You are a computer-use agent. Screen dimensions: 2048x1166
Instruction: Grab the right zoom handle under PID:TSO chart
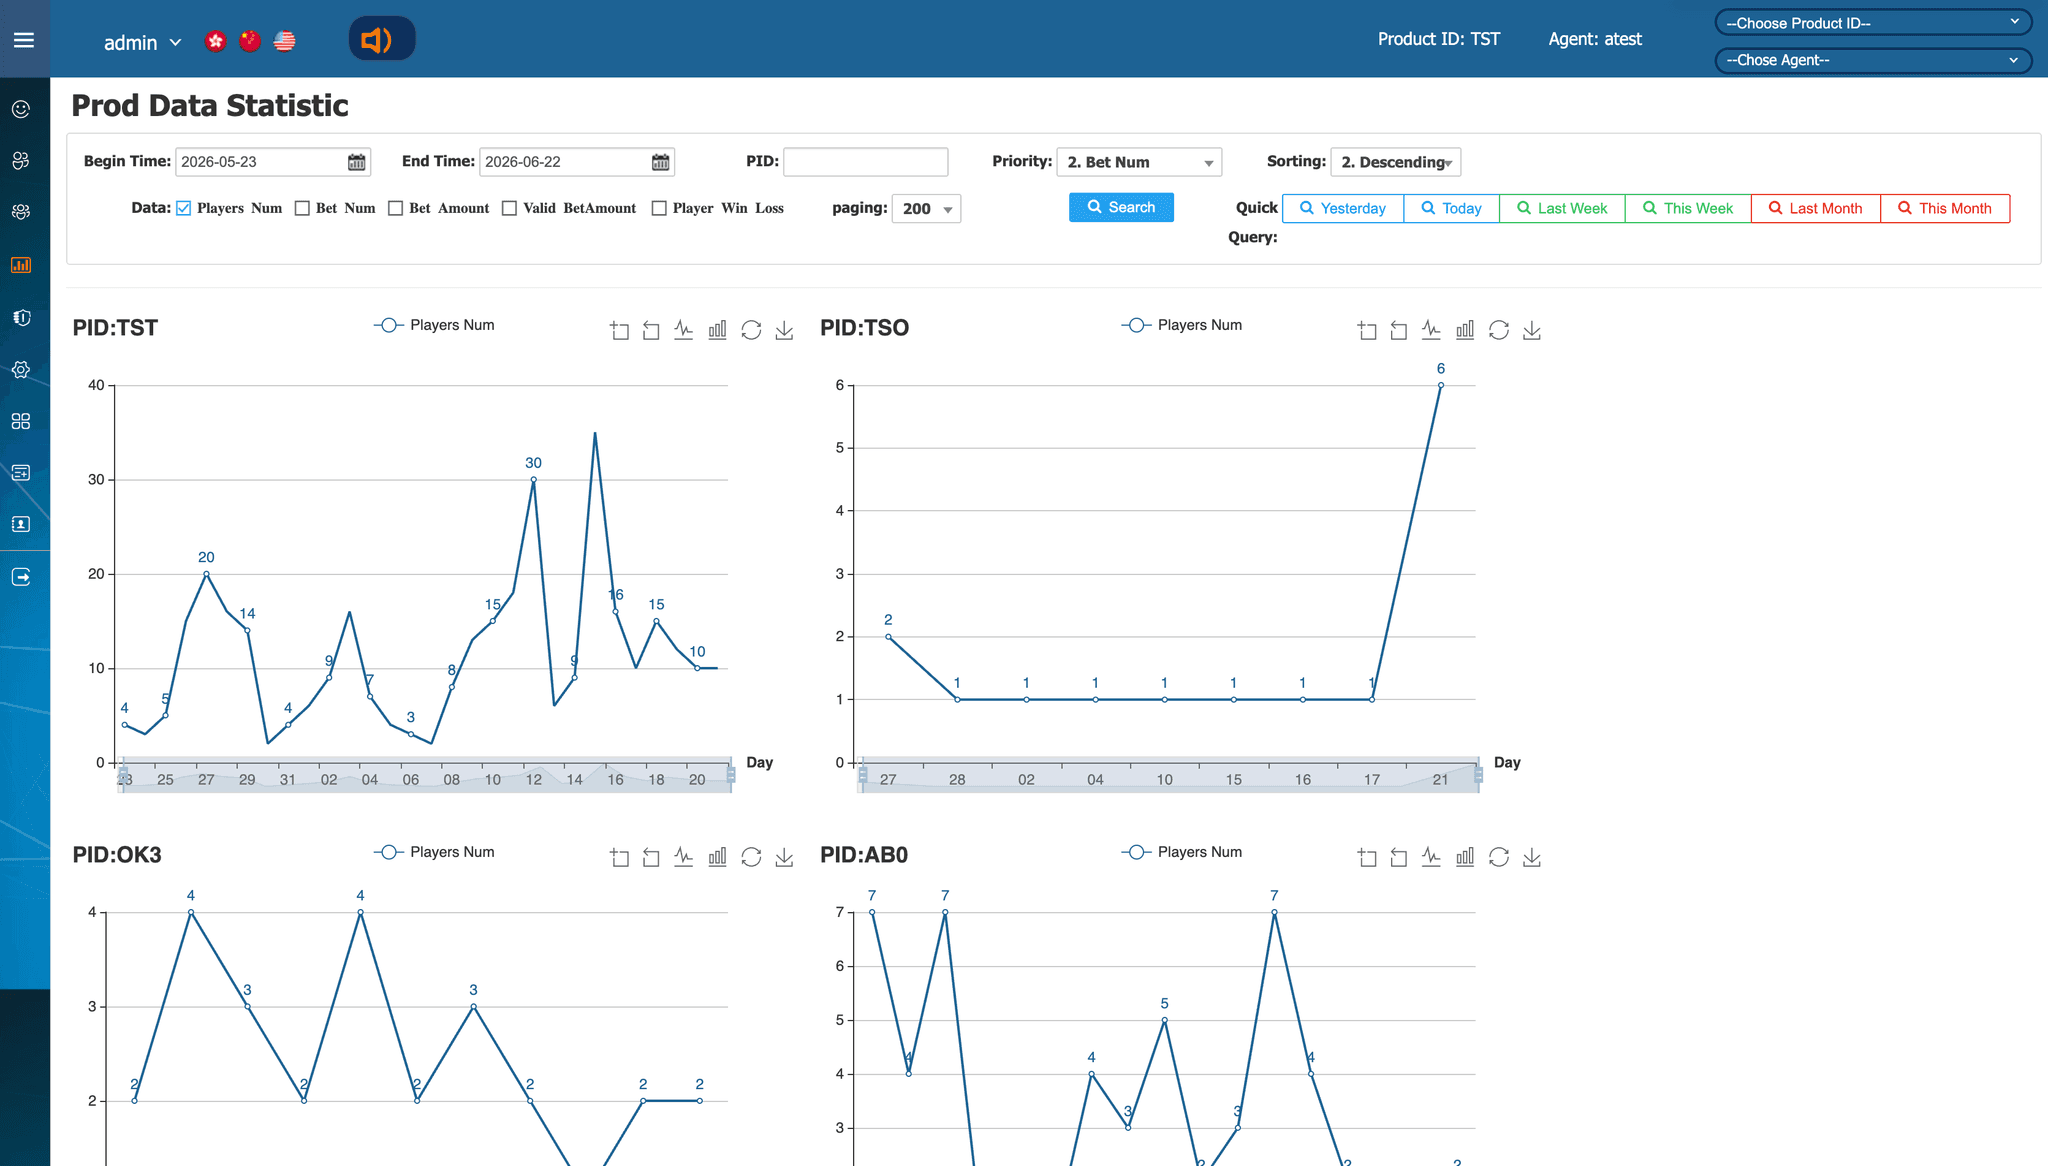click(x=1478, y=775)
